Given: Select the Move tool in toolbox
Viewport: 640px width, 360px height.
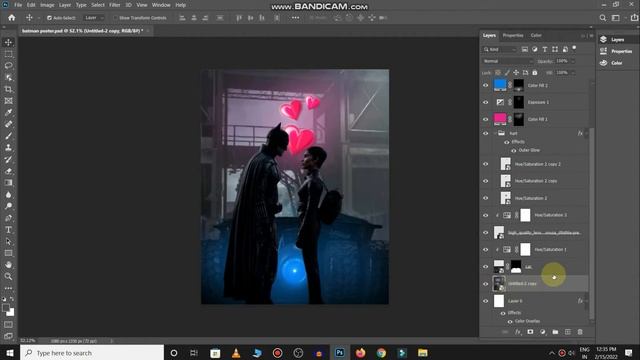Looking at the screenshot, I should pos(8,42).
